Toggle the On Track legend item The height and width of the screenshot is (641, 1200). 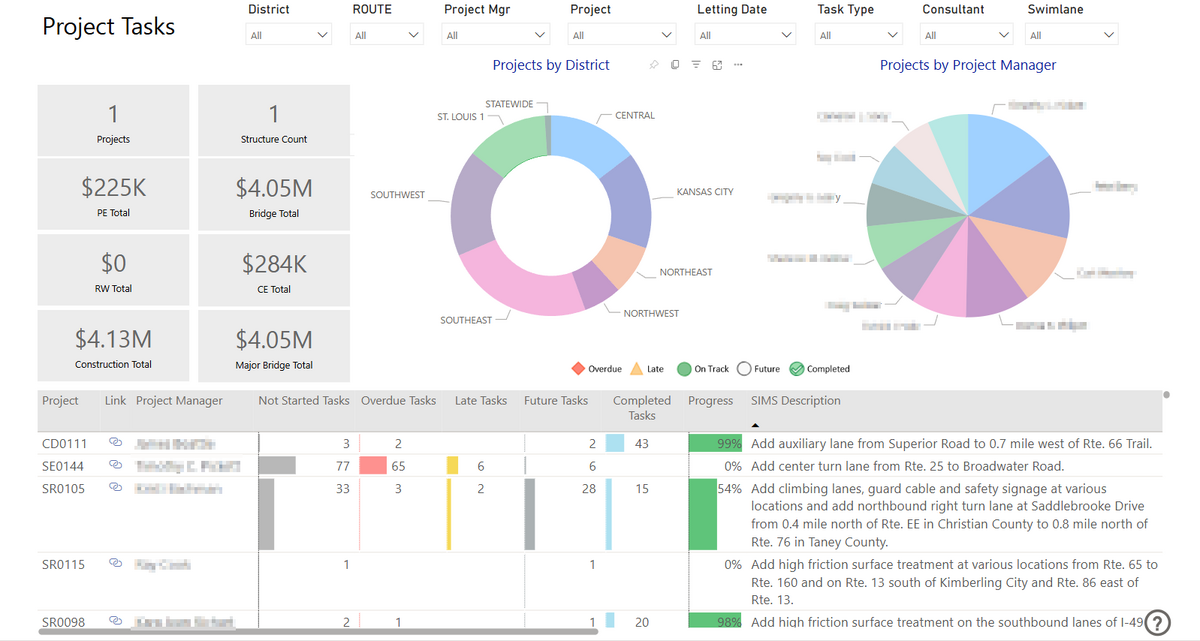(684, 369)
